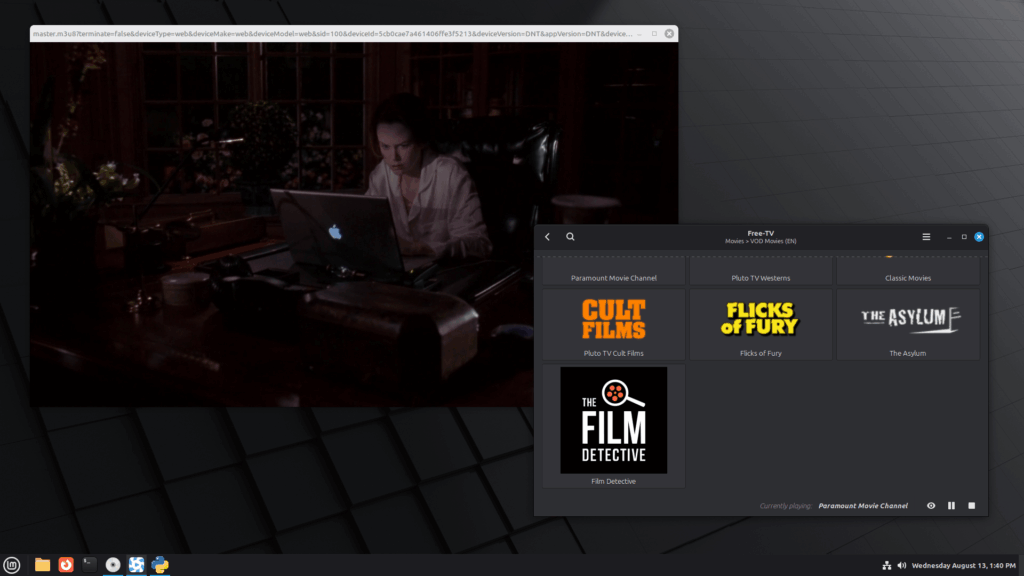This screenshot has width=1024, height=576.
Task: Switch to the Python app in taskbar
Action: [160, 565]
